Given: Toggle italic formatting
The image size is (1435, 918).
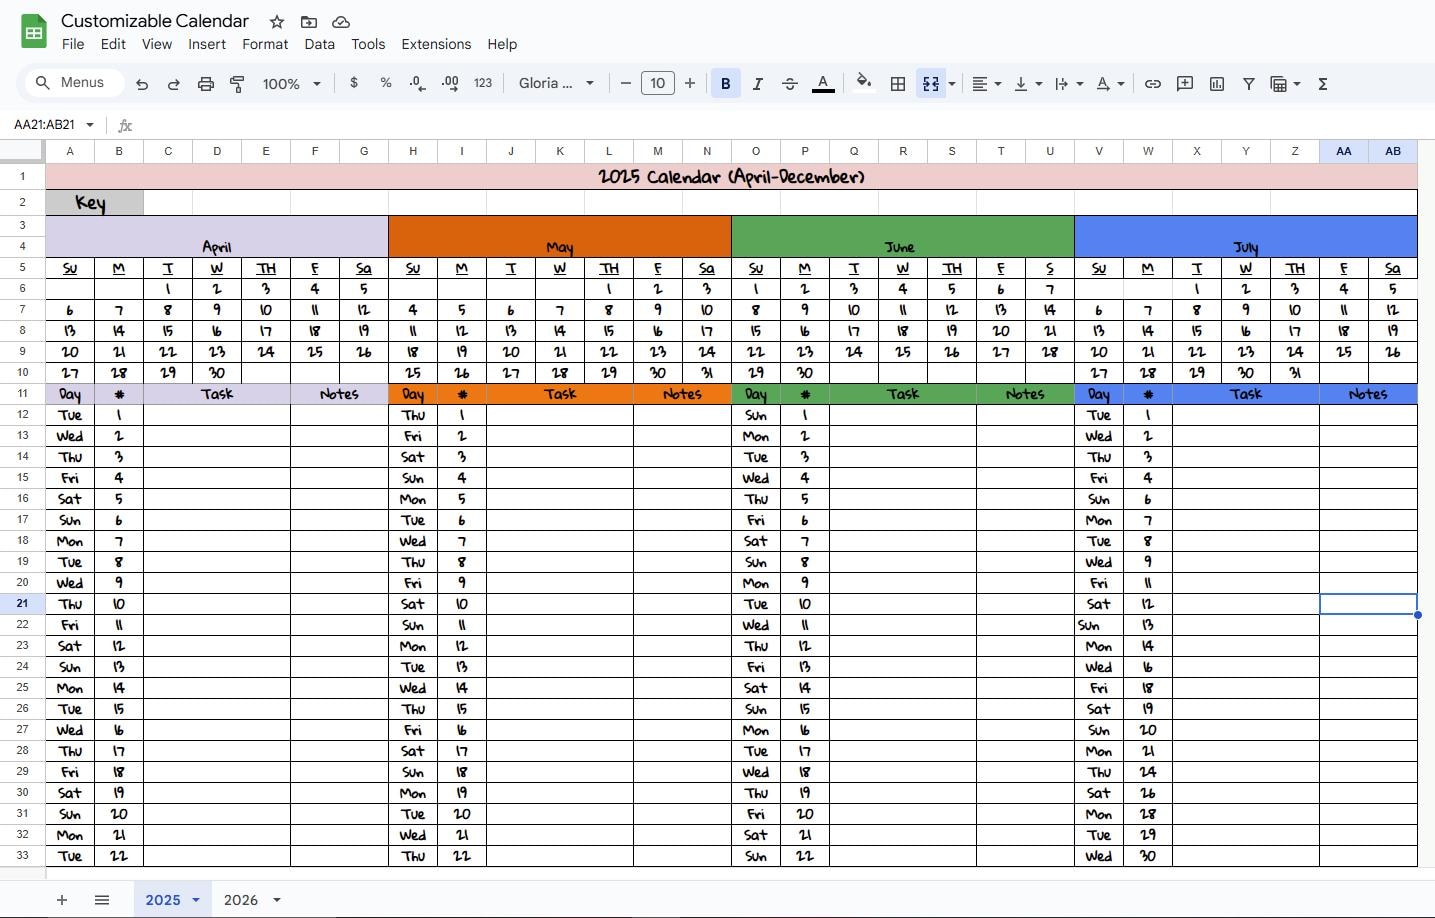Looking at the screenshot, I should [758, 84].
